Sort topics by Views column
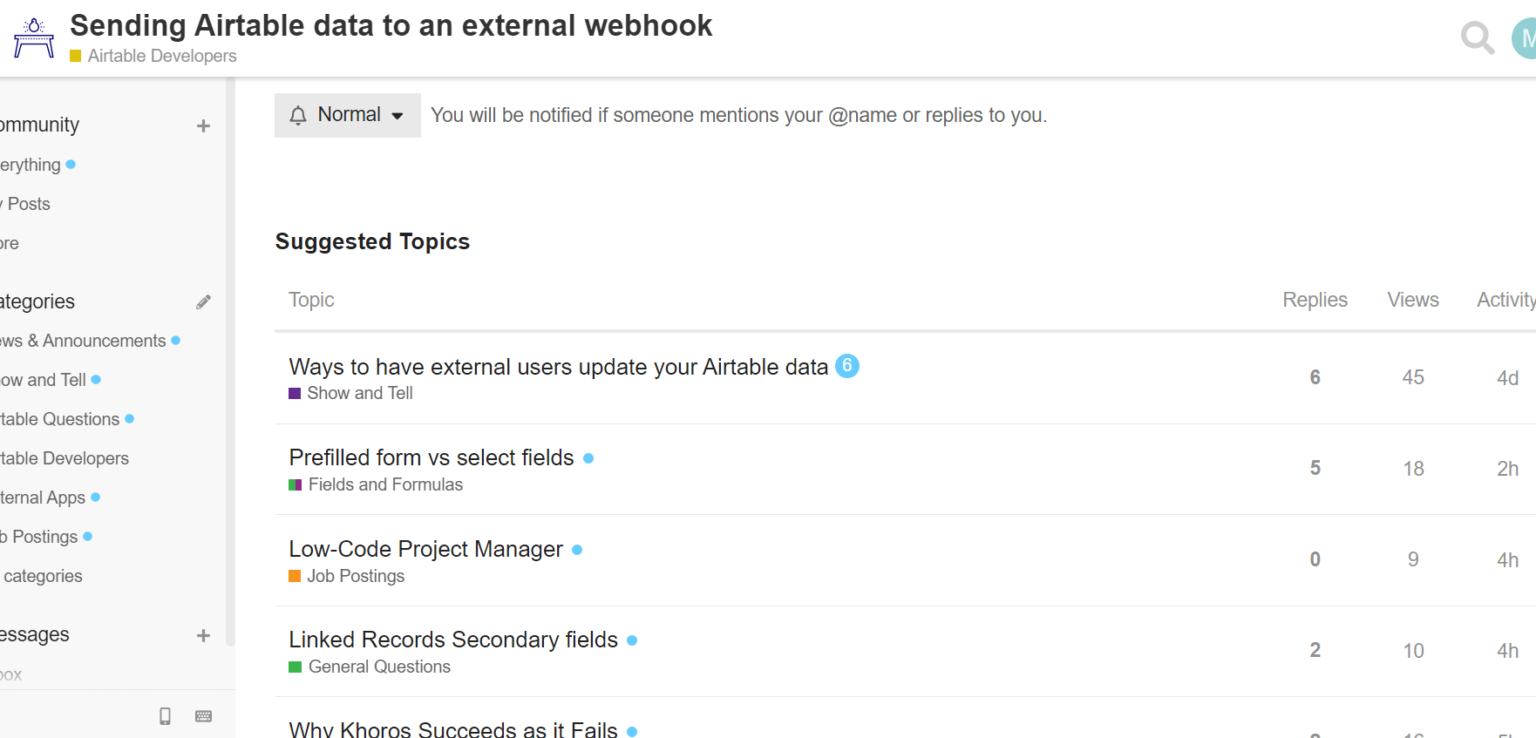The height and width of the screenshot is (738, 1536). click(x=1413, y=300)
